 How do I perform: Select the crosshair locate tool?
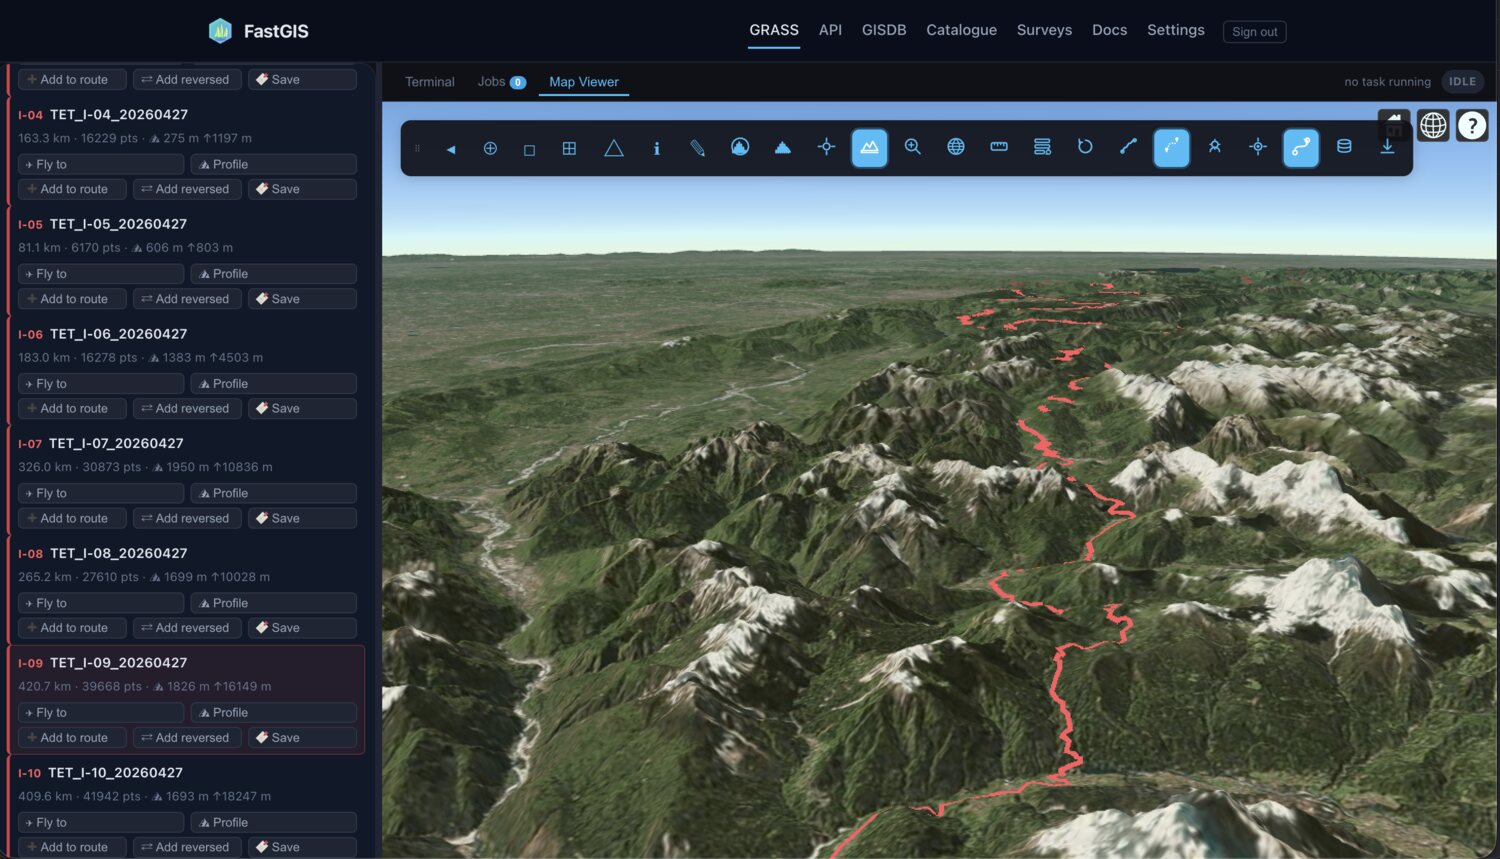pos(826,147)
